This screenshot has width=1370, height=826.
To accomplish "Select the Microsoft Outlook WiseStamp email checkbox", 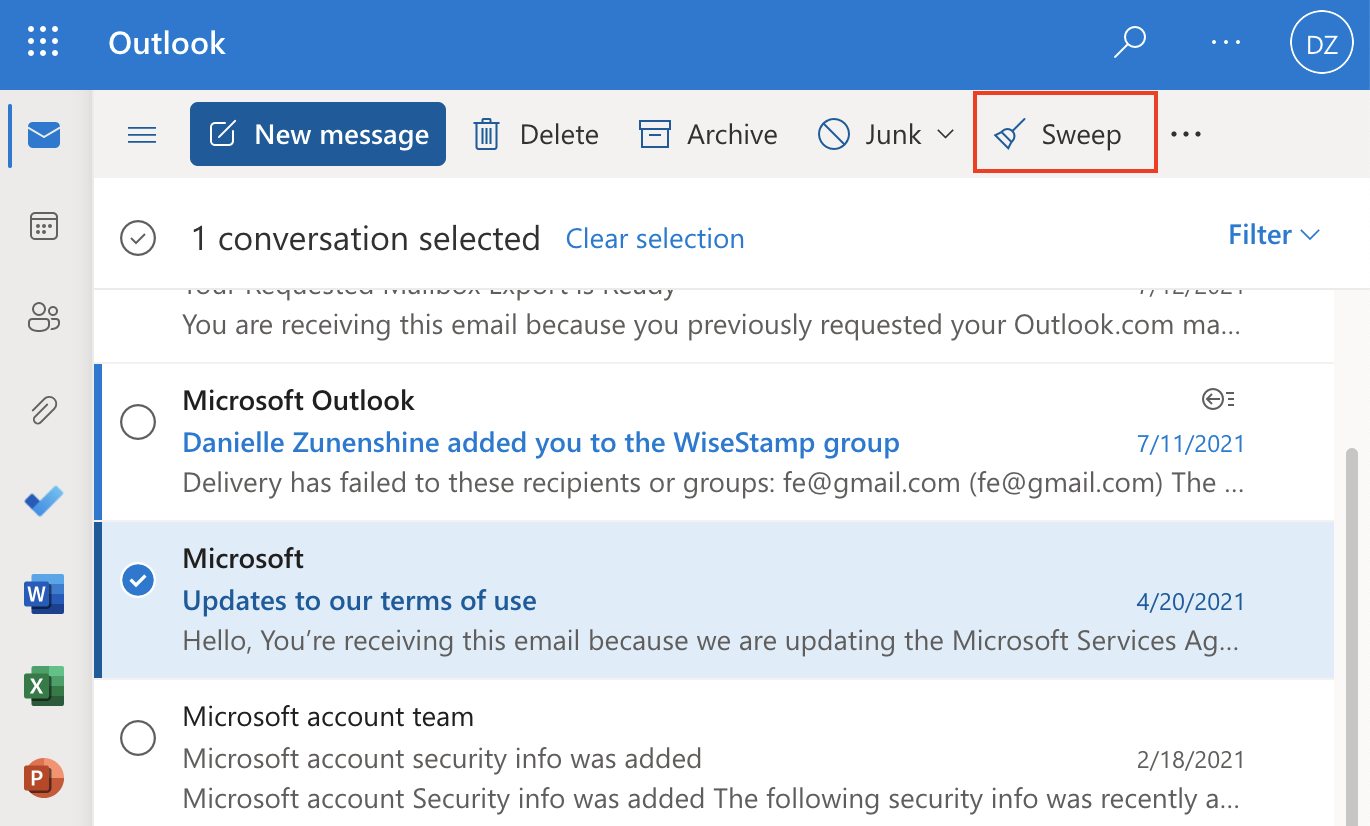I will coord(138,422).
